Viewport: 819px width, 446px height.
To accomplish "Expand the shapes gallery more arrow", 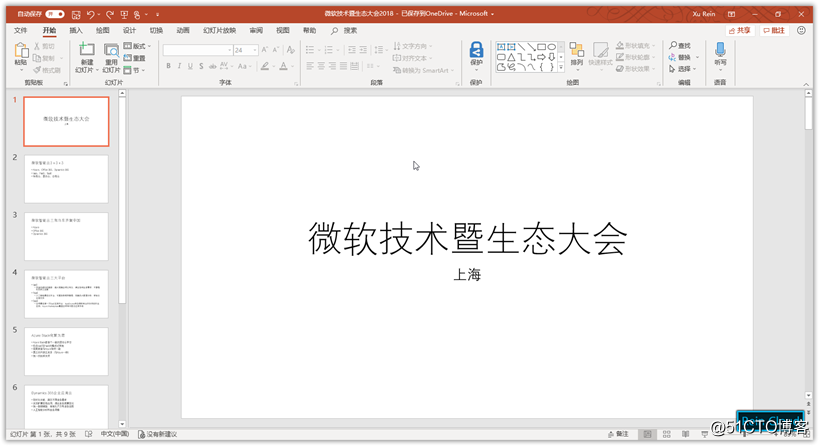I will (x=561, y=67).
